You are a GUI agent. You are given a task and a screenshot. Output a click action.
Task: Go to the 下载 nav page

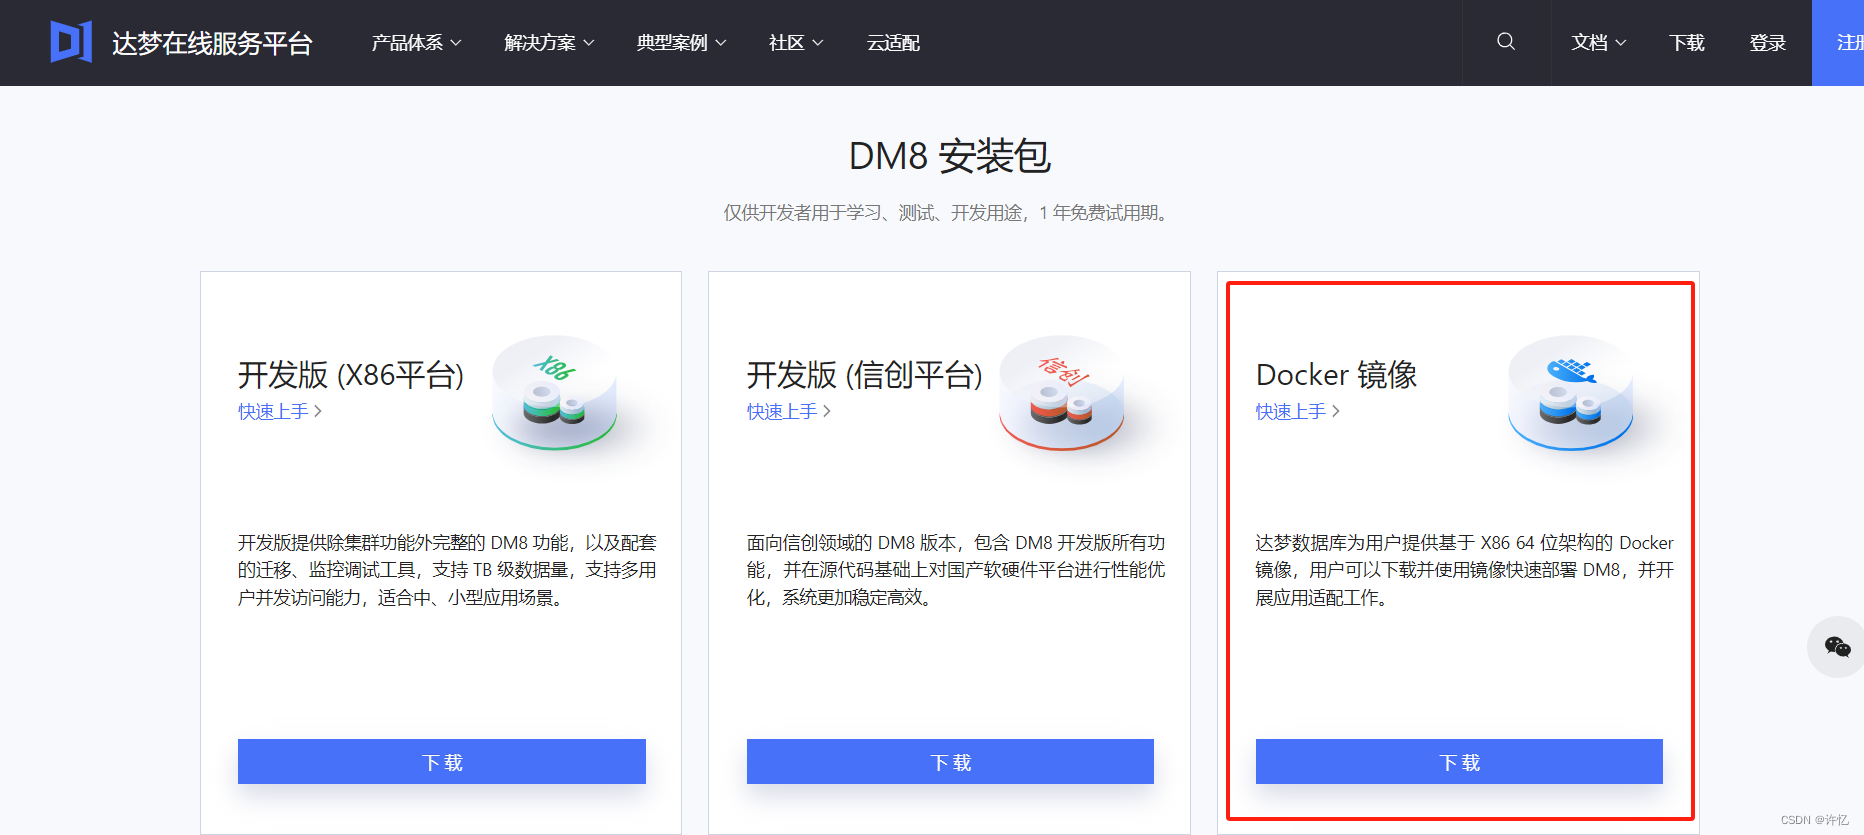point(1687,43)
